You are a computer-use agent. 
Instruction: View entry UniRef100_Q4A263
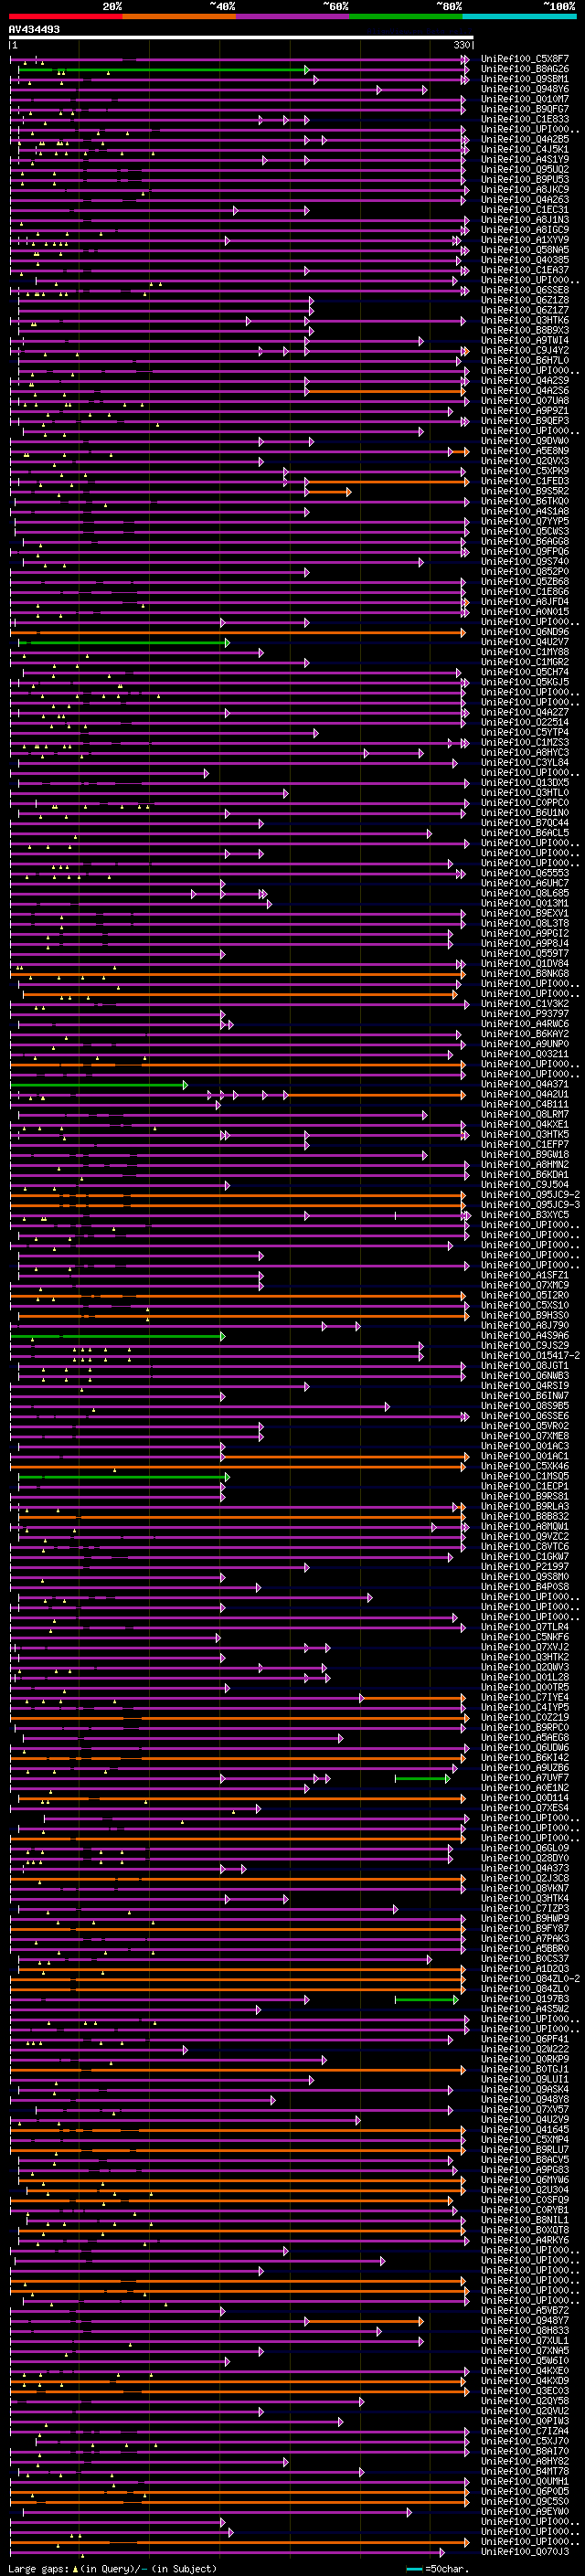[525, 200]
